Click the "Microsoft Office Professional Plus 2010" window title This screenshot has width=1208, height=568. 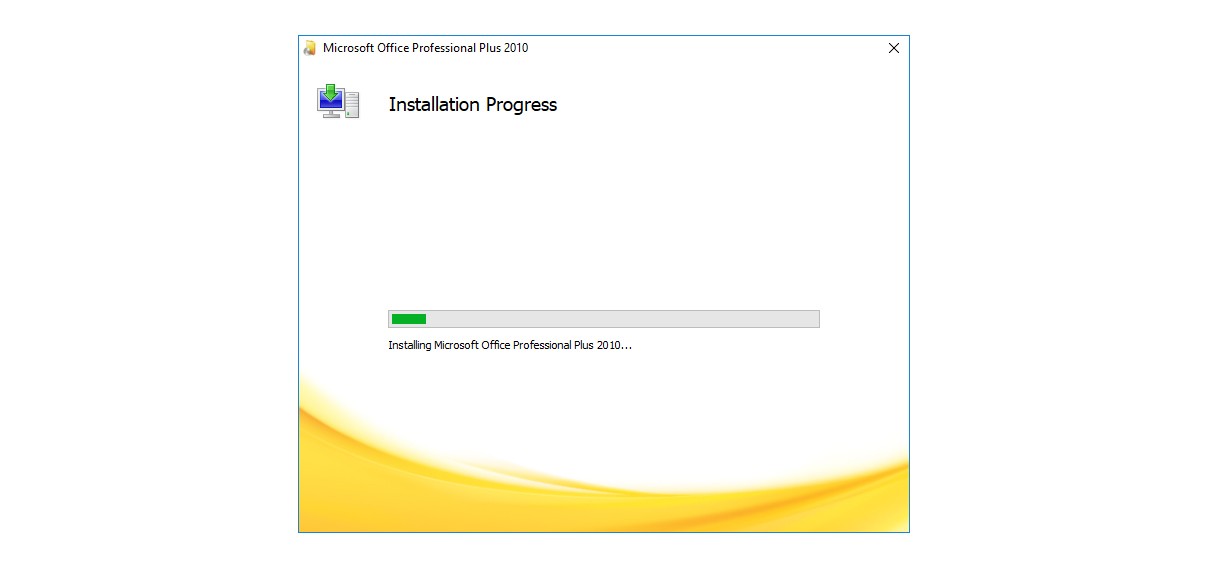tap(426, 48)
